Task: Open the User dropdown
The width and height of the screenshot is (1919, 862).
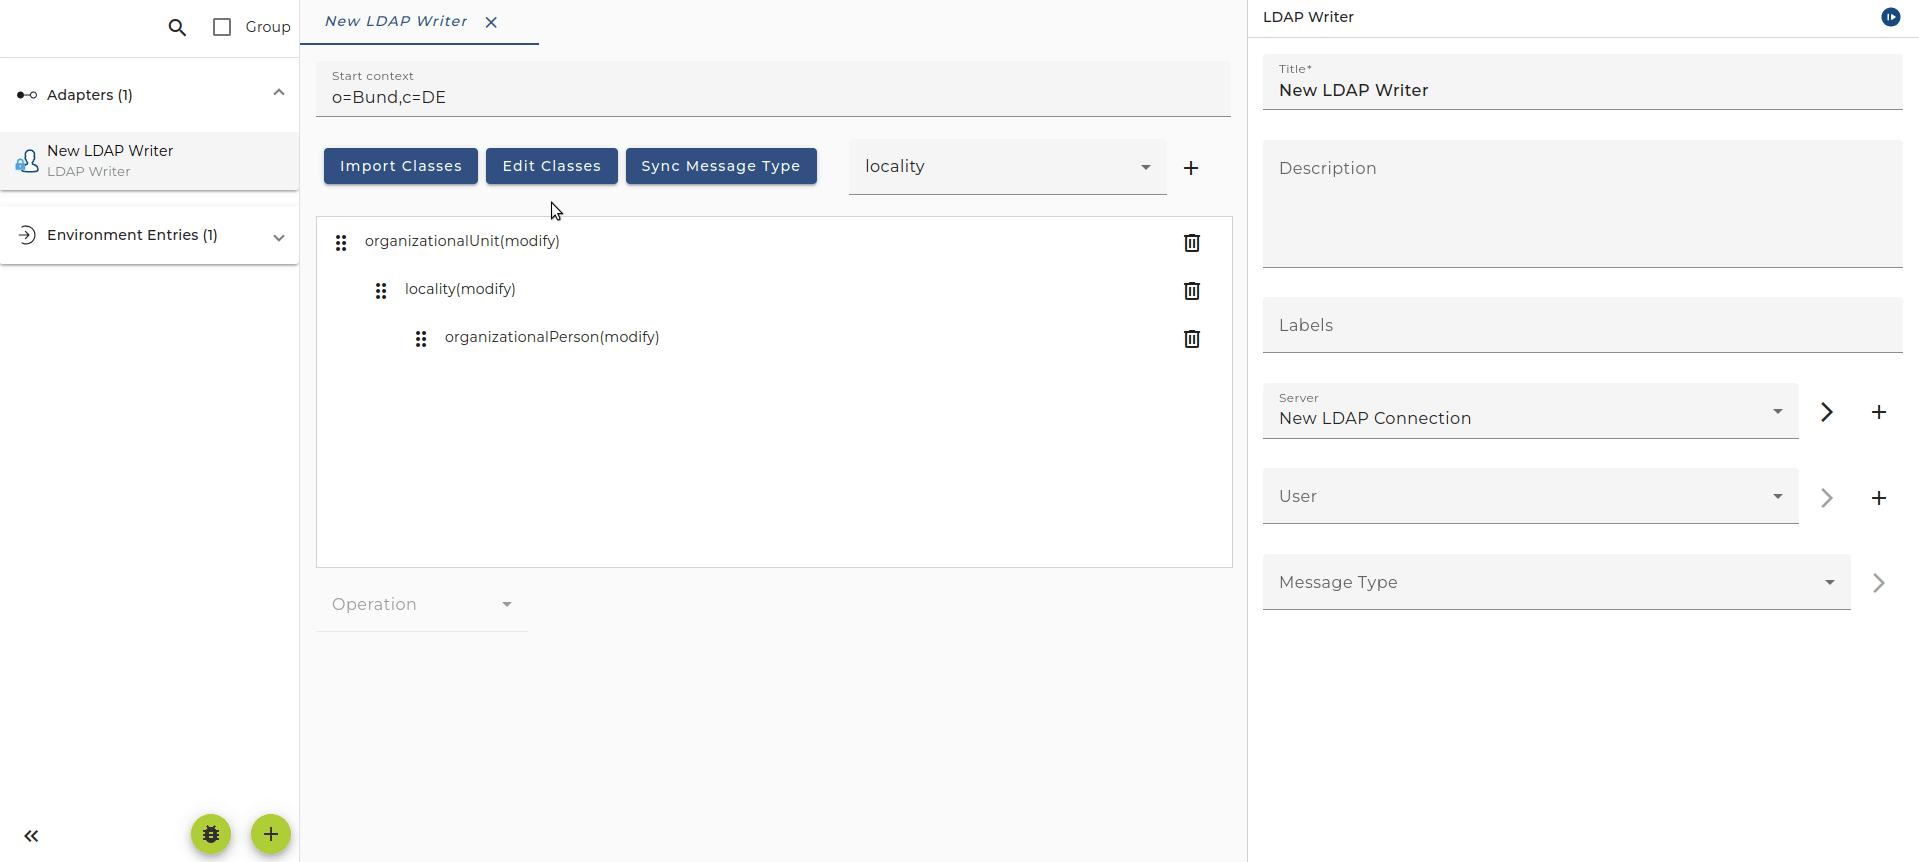Action: (1530, 496)
